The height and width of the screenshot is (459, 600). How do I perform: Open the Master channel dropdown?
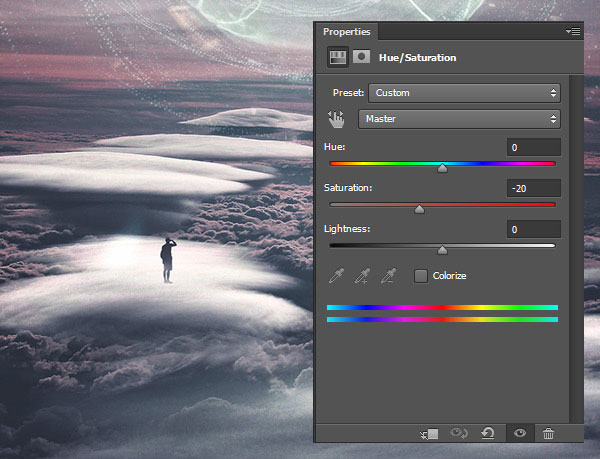pyautogui.click(x=459, y=119)
